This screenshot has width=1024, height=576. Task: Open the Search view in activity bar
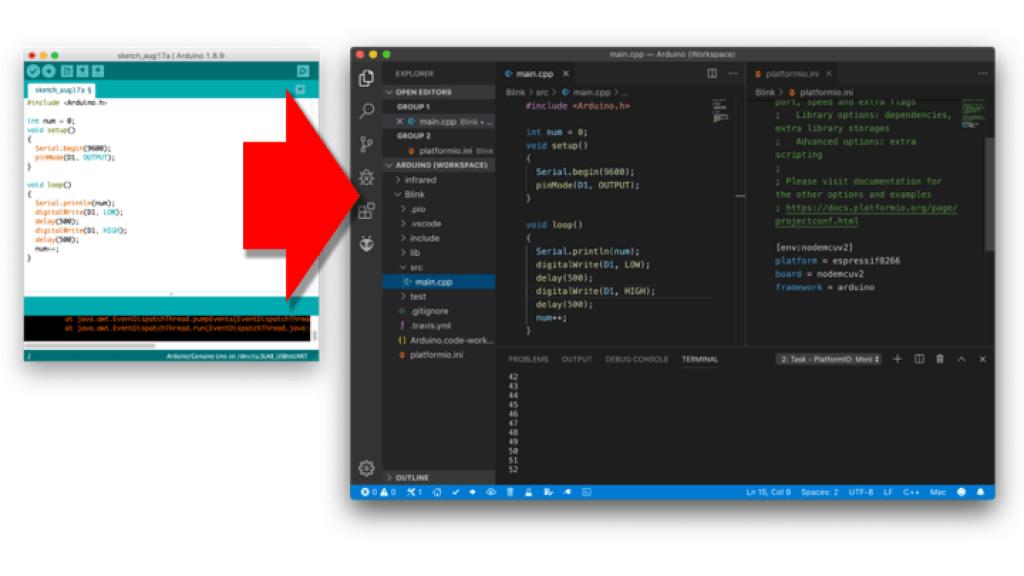click(x=367, y=111)
